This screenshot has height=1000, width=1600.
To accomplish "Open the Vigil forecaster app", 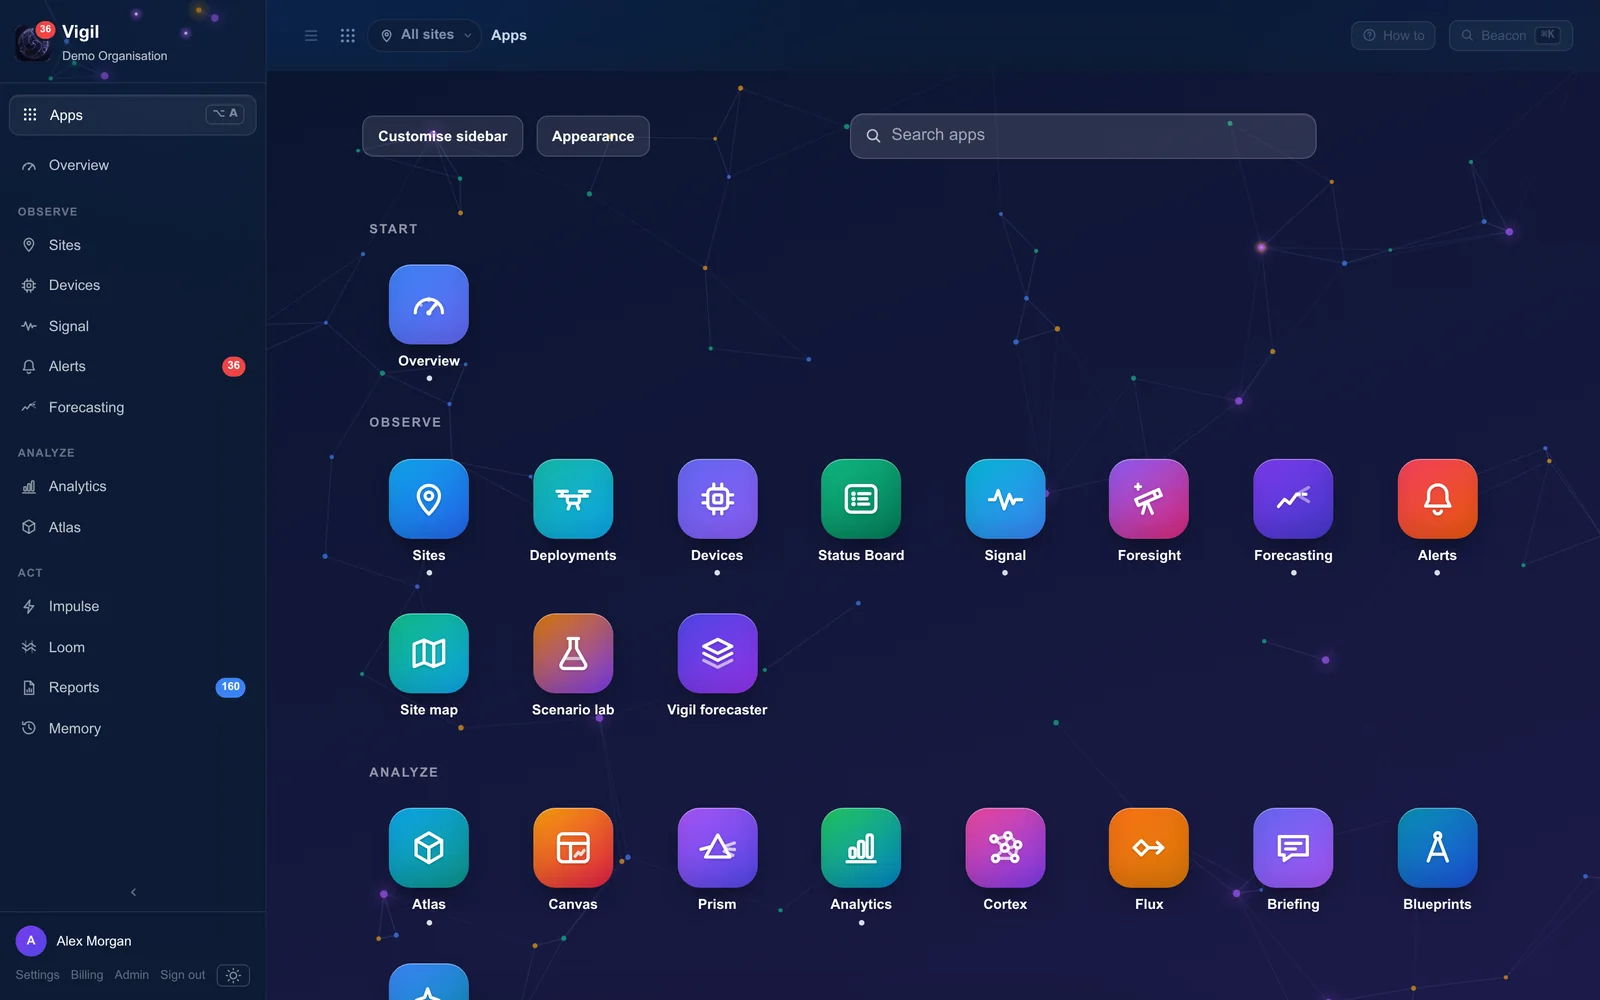I will click(x=717, y=653).
